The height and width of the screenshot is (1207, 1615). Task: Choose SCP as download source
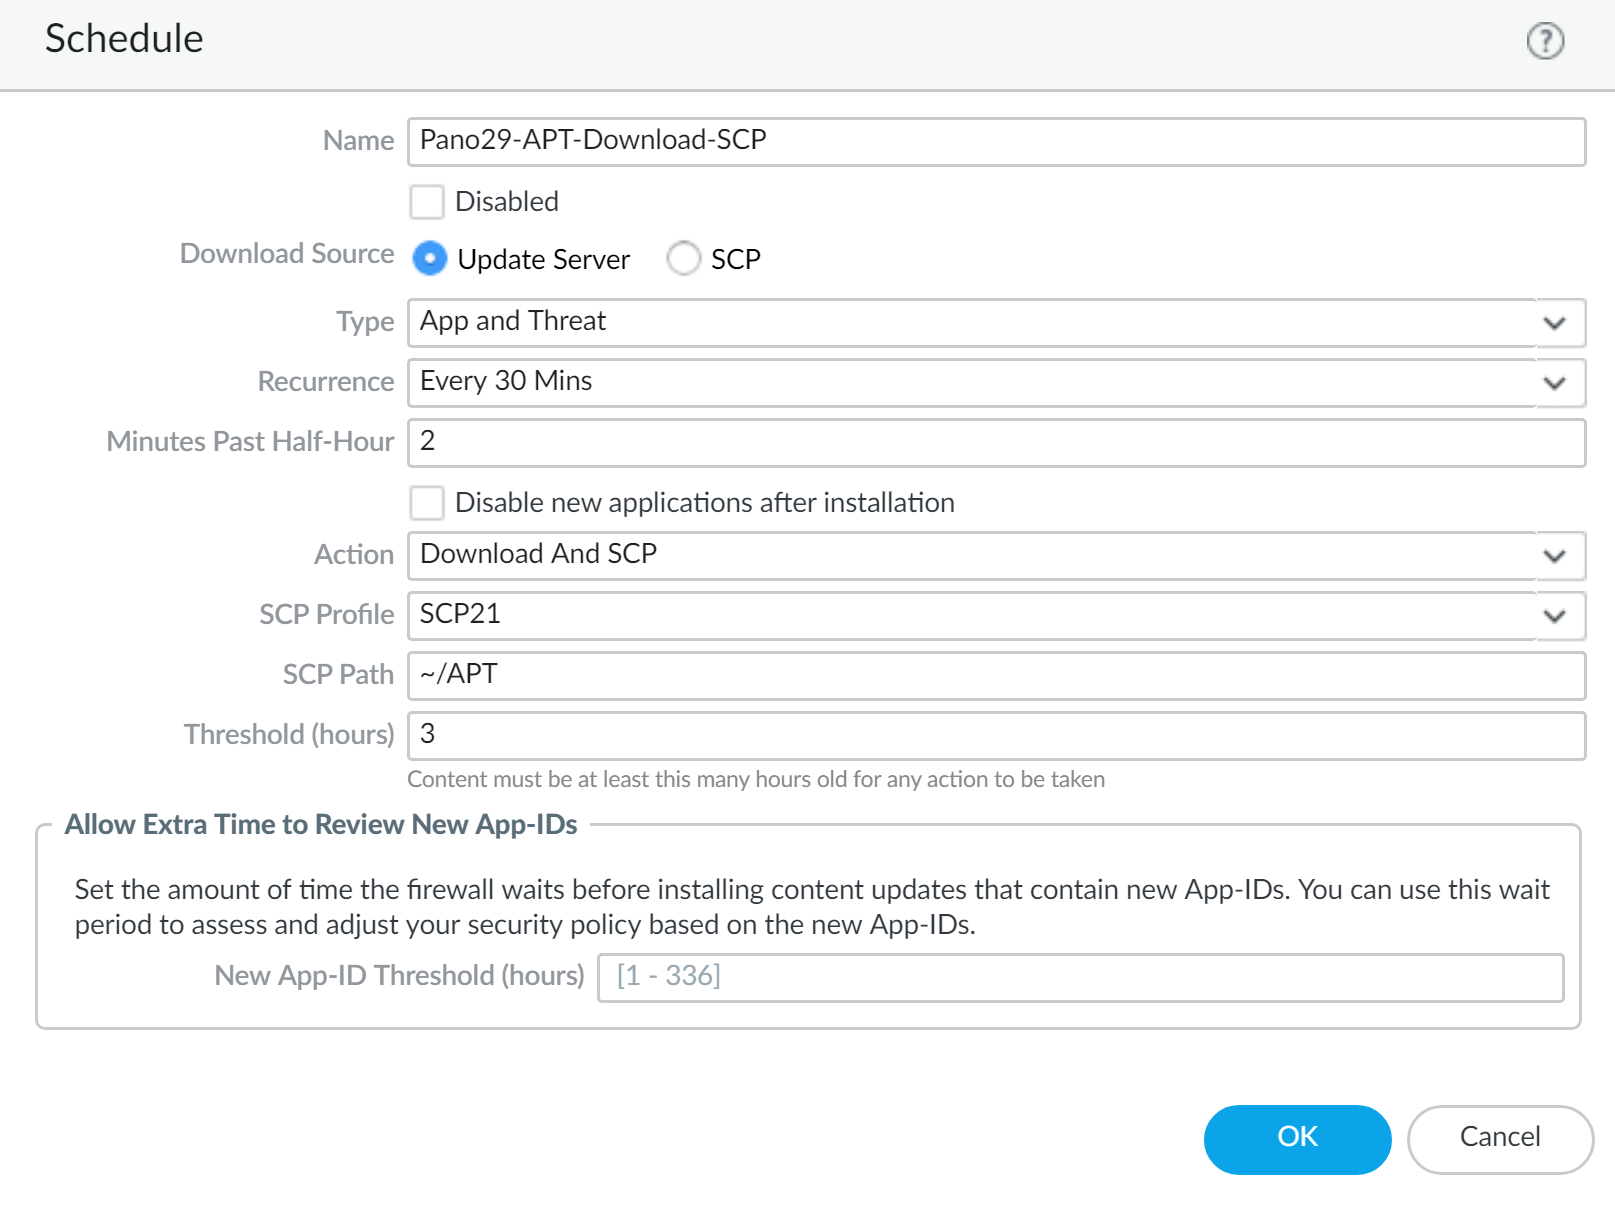point(684,259)
